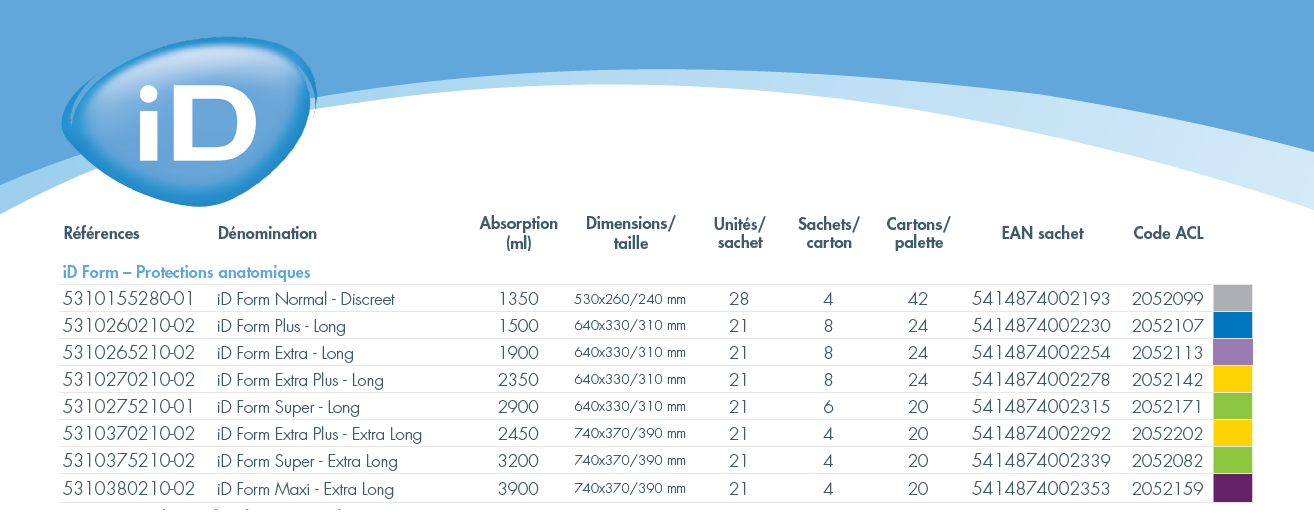Click product name iD Form Super - Extra Long

click(307, 461)
